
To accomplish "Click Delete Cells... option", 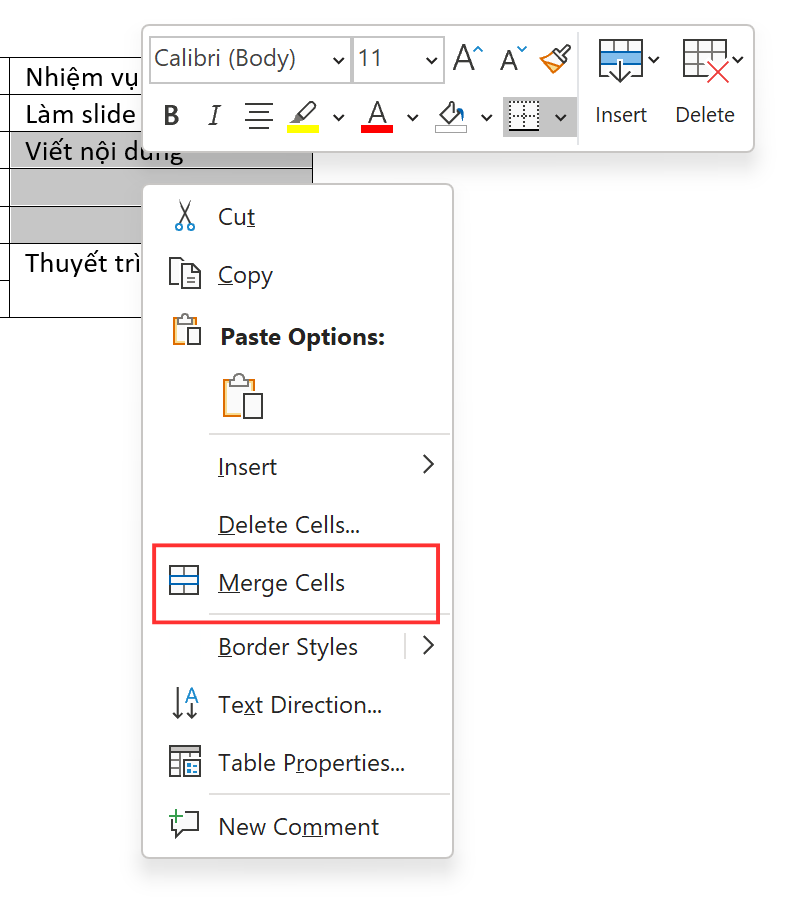I will [288, 525].
